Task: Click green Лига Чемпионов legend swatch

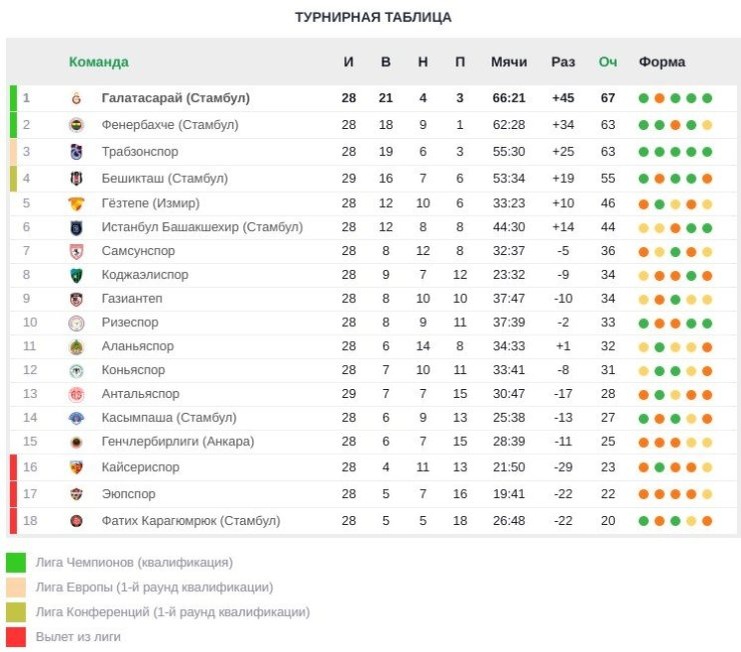Action: (16, 563)
